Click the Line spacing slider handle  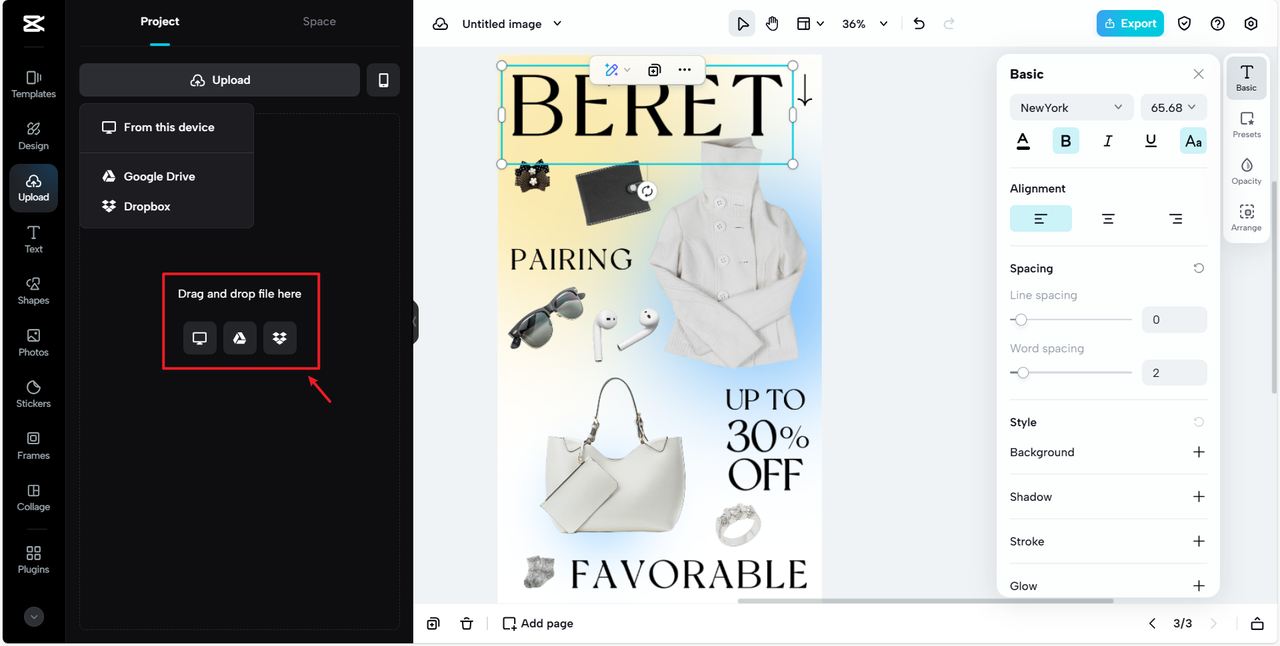1020,320
